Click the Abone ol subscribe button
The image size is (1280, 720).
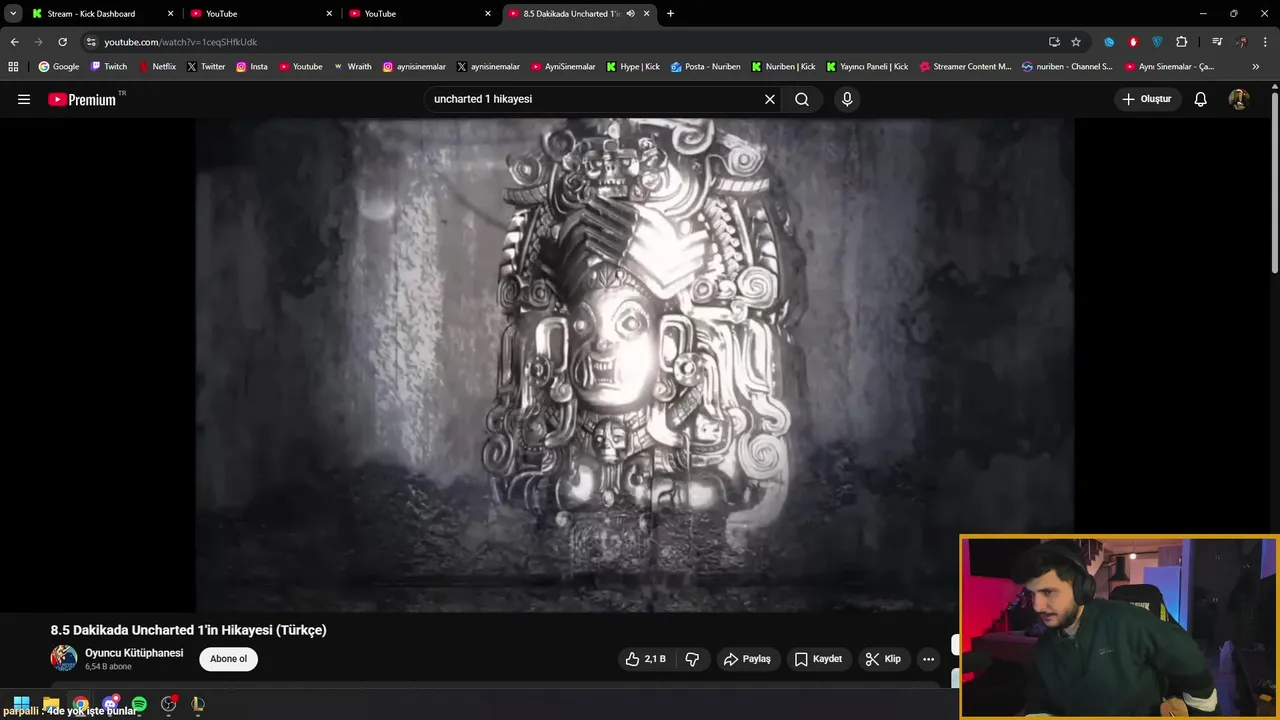tap(228, 659)
